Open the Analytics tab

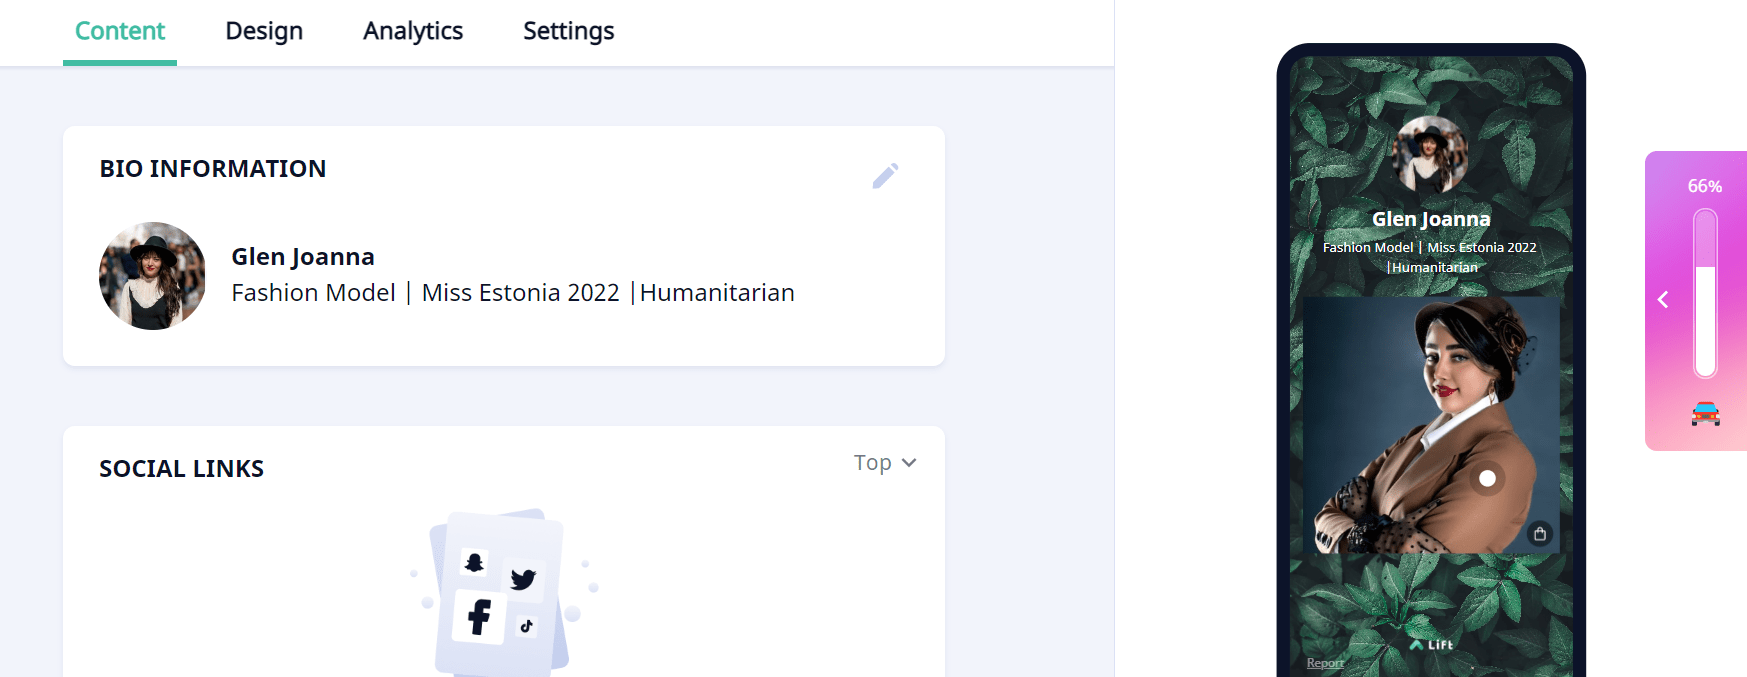click(x=413, y=31)
